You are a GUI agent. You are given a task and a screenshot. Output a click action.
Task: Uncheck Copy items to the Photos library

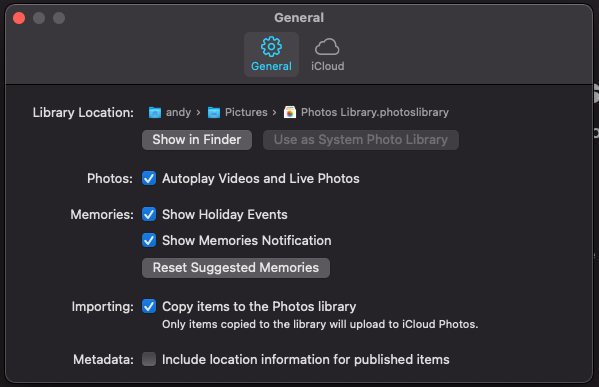point(149,306)
